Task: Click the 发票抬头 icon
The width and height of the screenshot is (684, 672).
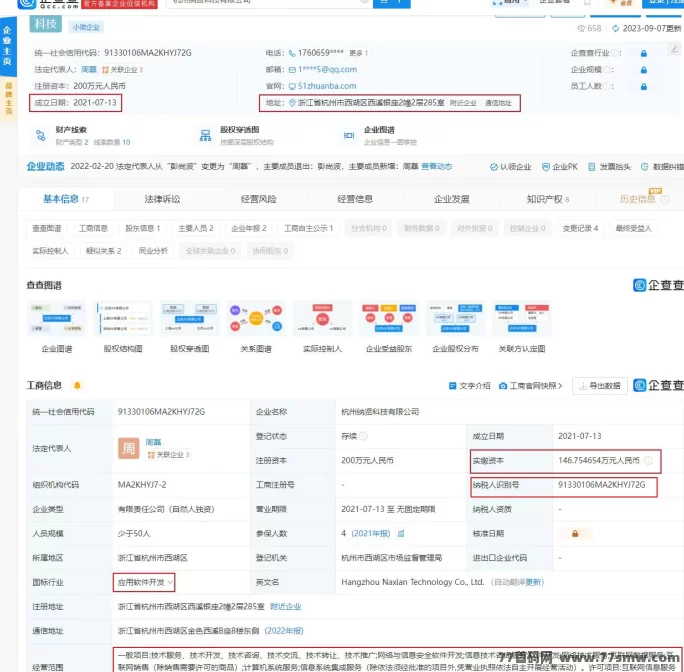Action: point(592,167)
